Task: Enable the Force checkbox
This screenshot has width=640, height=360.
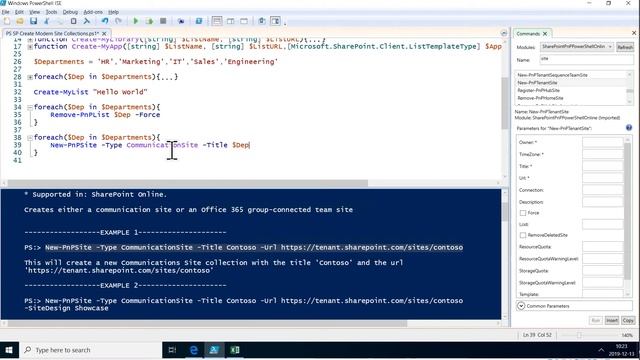Action: (x=523, y=213)
